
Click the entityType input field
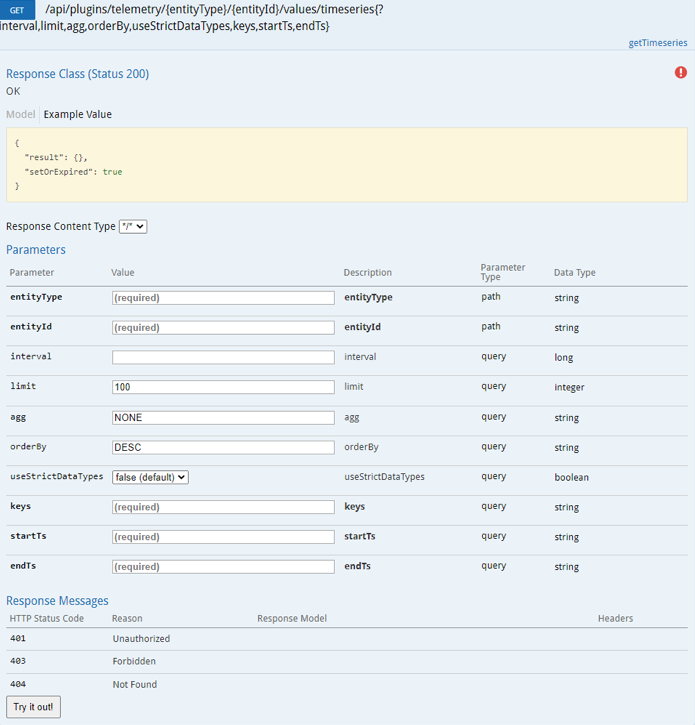click(x=223, y=298)
